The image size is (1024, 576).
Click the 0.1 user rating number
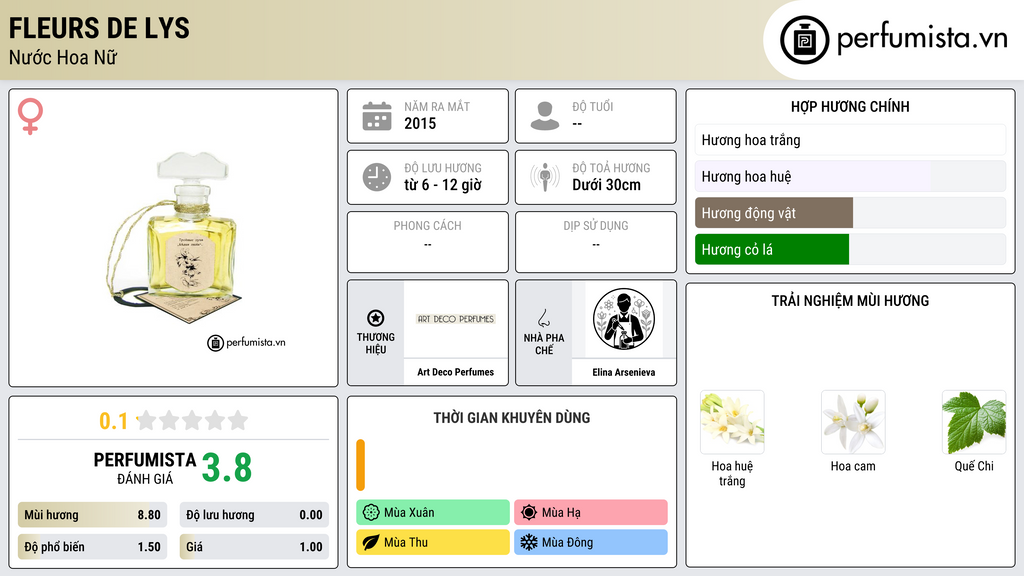tap(114, 421)
